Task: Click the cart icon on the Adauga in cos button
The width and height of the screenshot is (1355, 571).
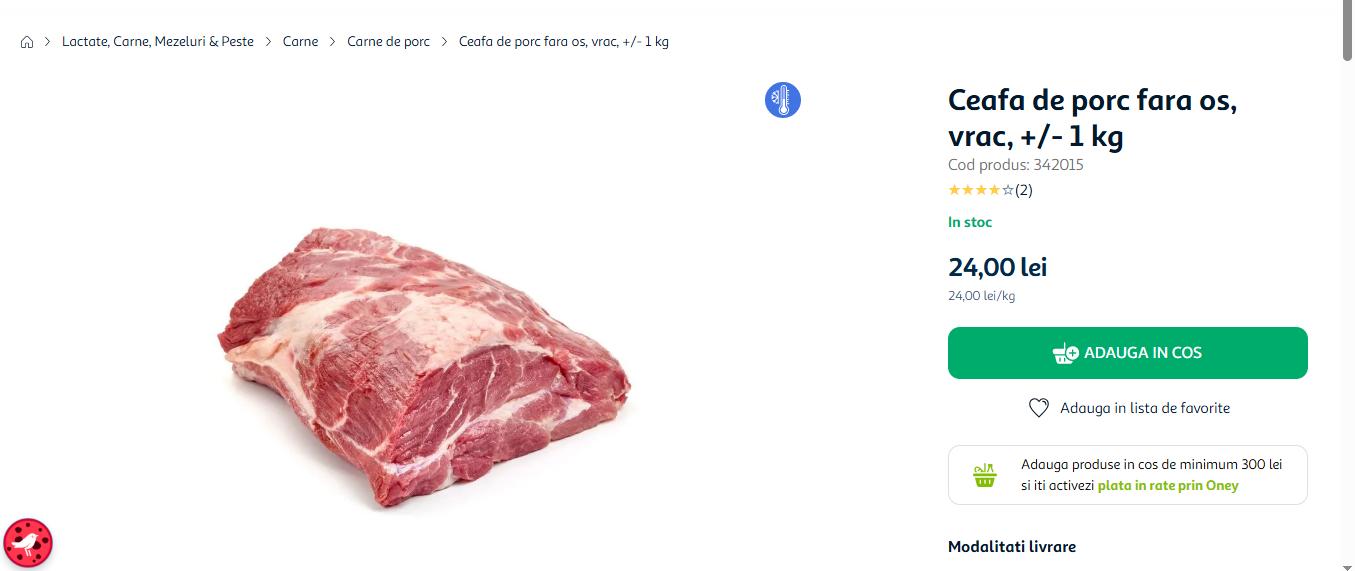Action: 1065,353
